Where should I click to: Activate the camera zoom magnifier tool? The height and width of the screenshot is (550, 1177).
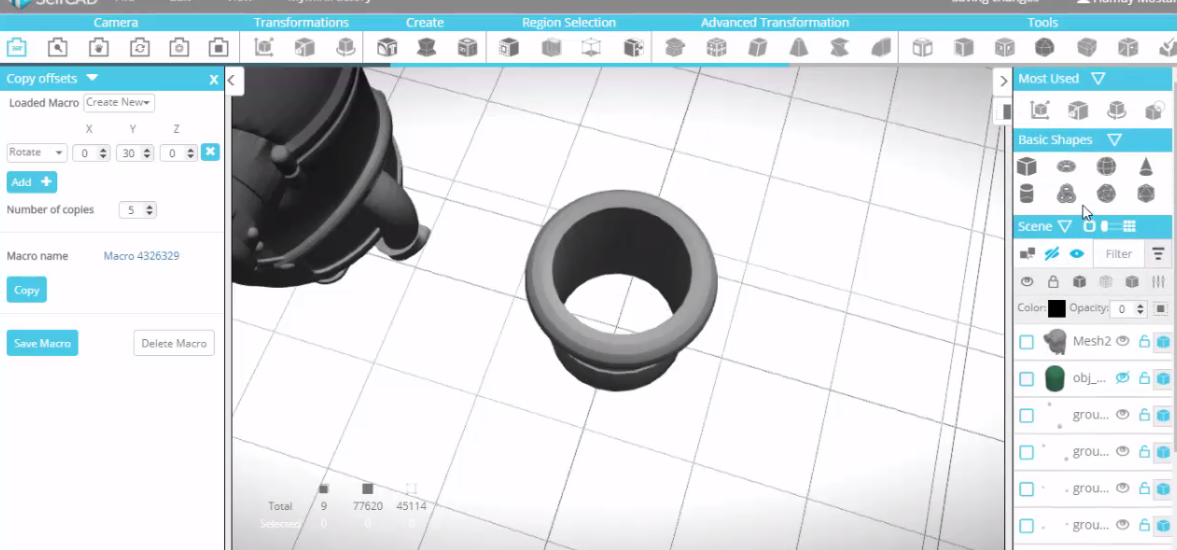tap(57, 48)
